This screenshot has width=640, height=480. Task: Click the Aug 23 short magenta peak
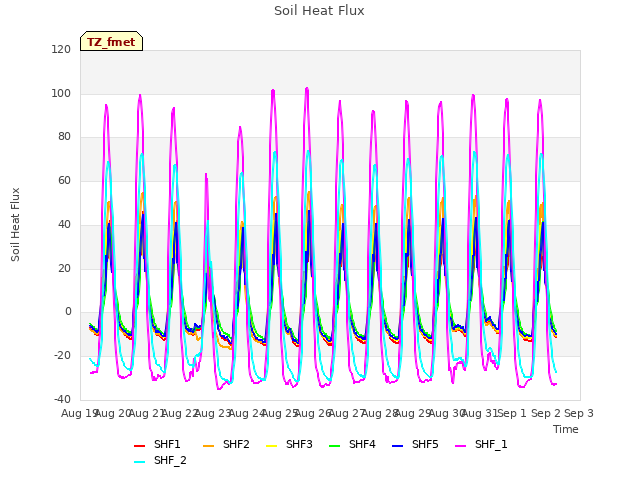206,175
